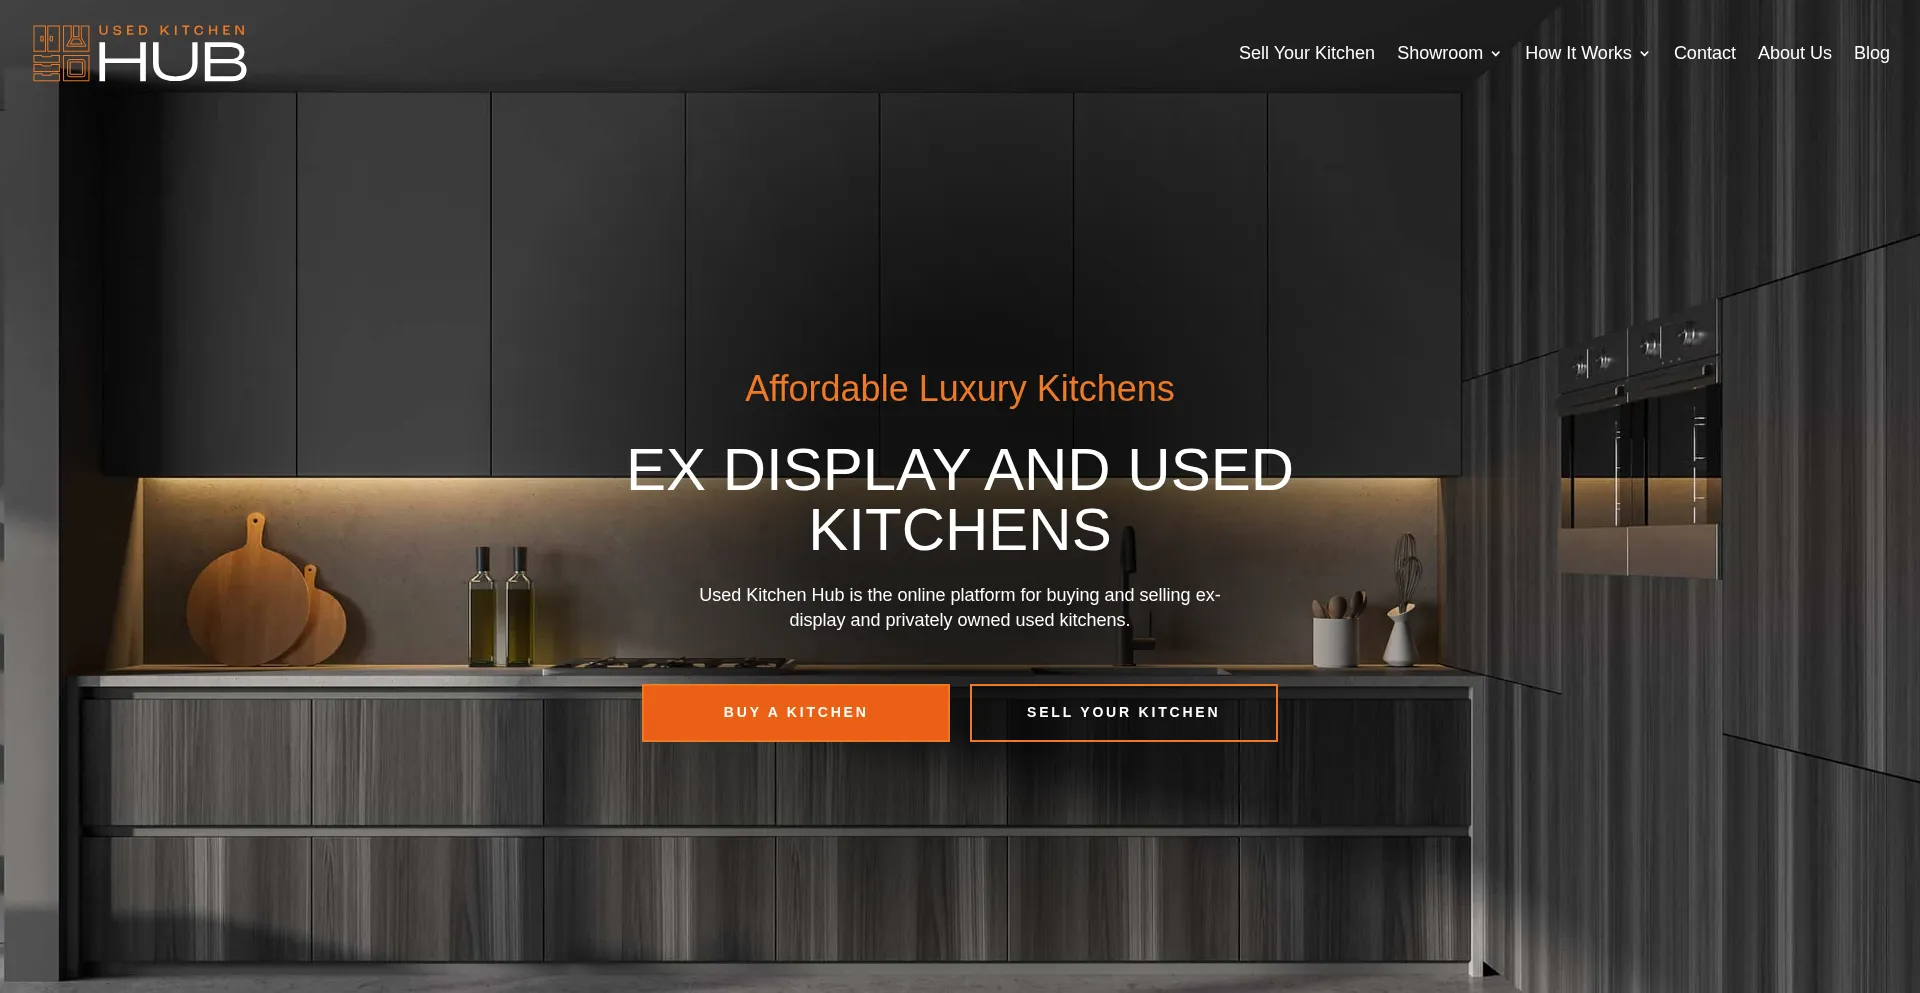Click the wooden cutting boards in photo
The height and width of the screenshot is (993, 1920).
[x=265, y=592]
